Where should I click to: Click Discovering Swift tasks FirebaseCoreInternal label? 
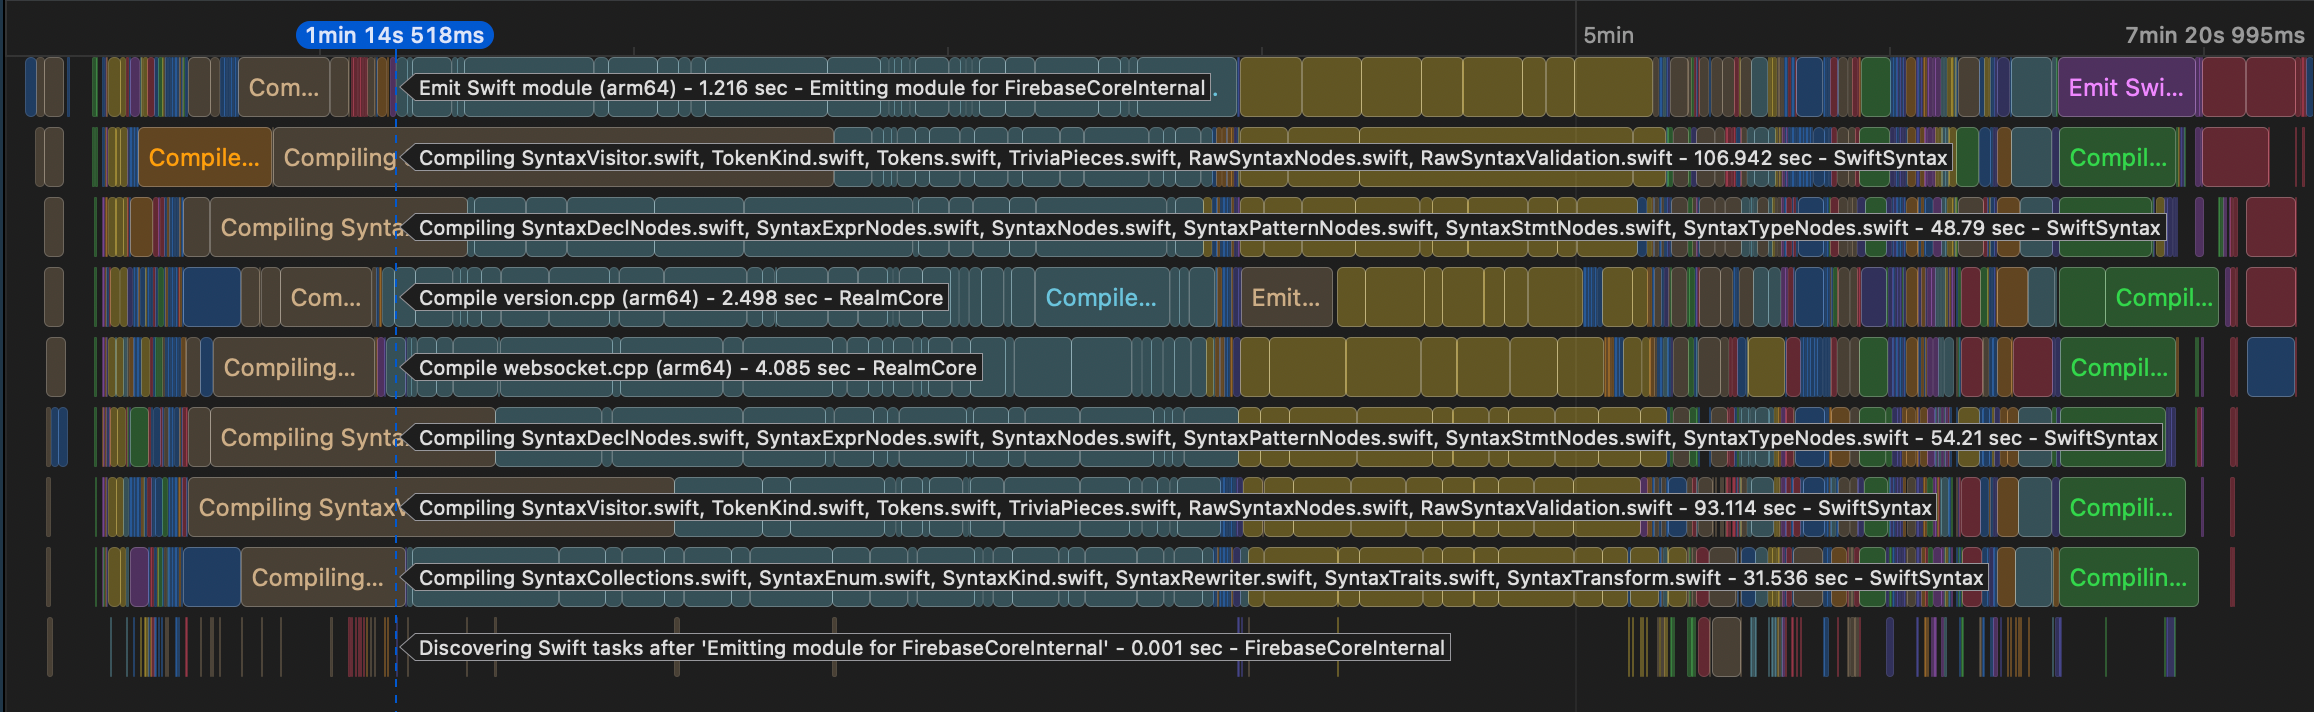coord(932,648)
